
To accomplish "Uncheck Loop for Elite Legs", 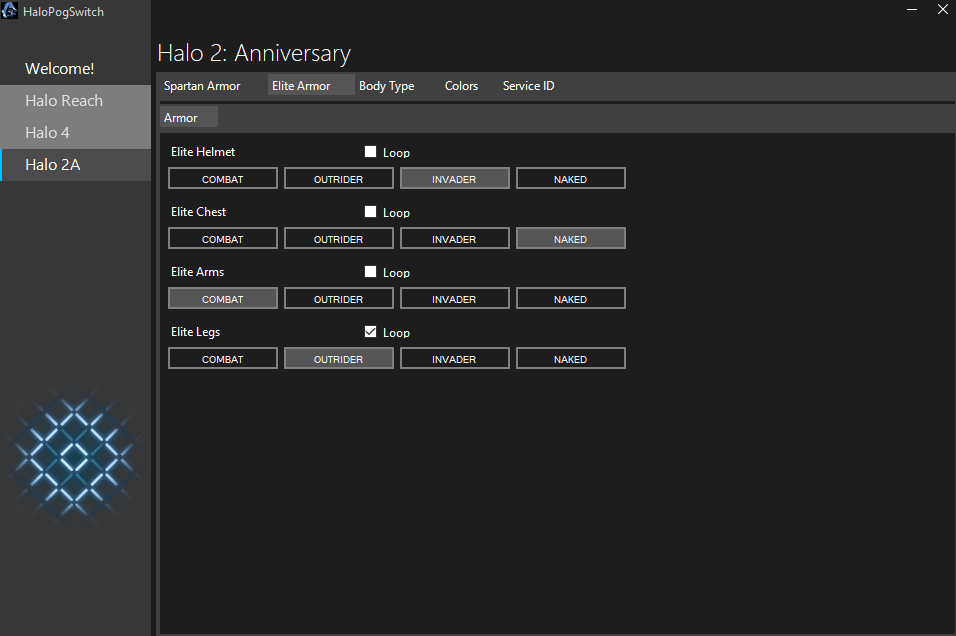I will pyautogui.click(x=370, y=332).
